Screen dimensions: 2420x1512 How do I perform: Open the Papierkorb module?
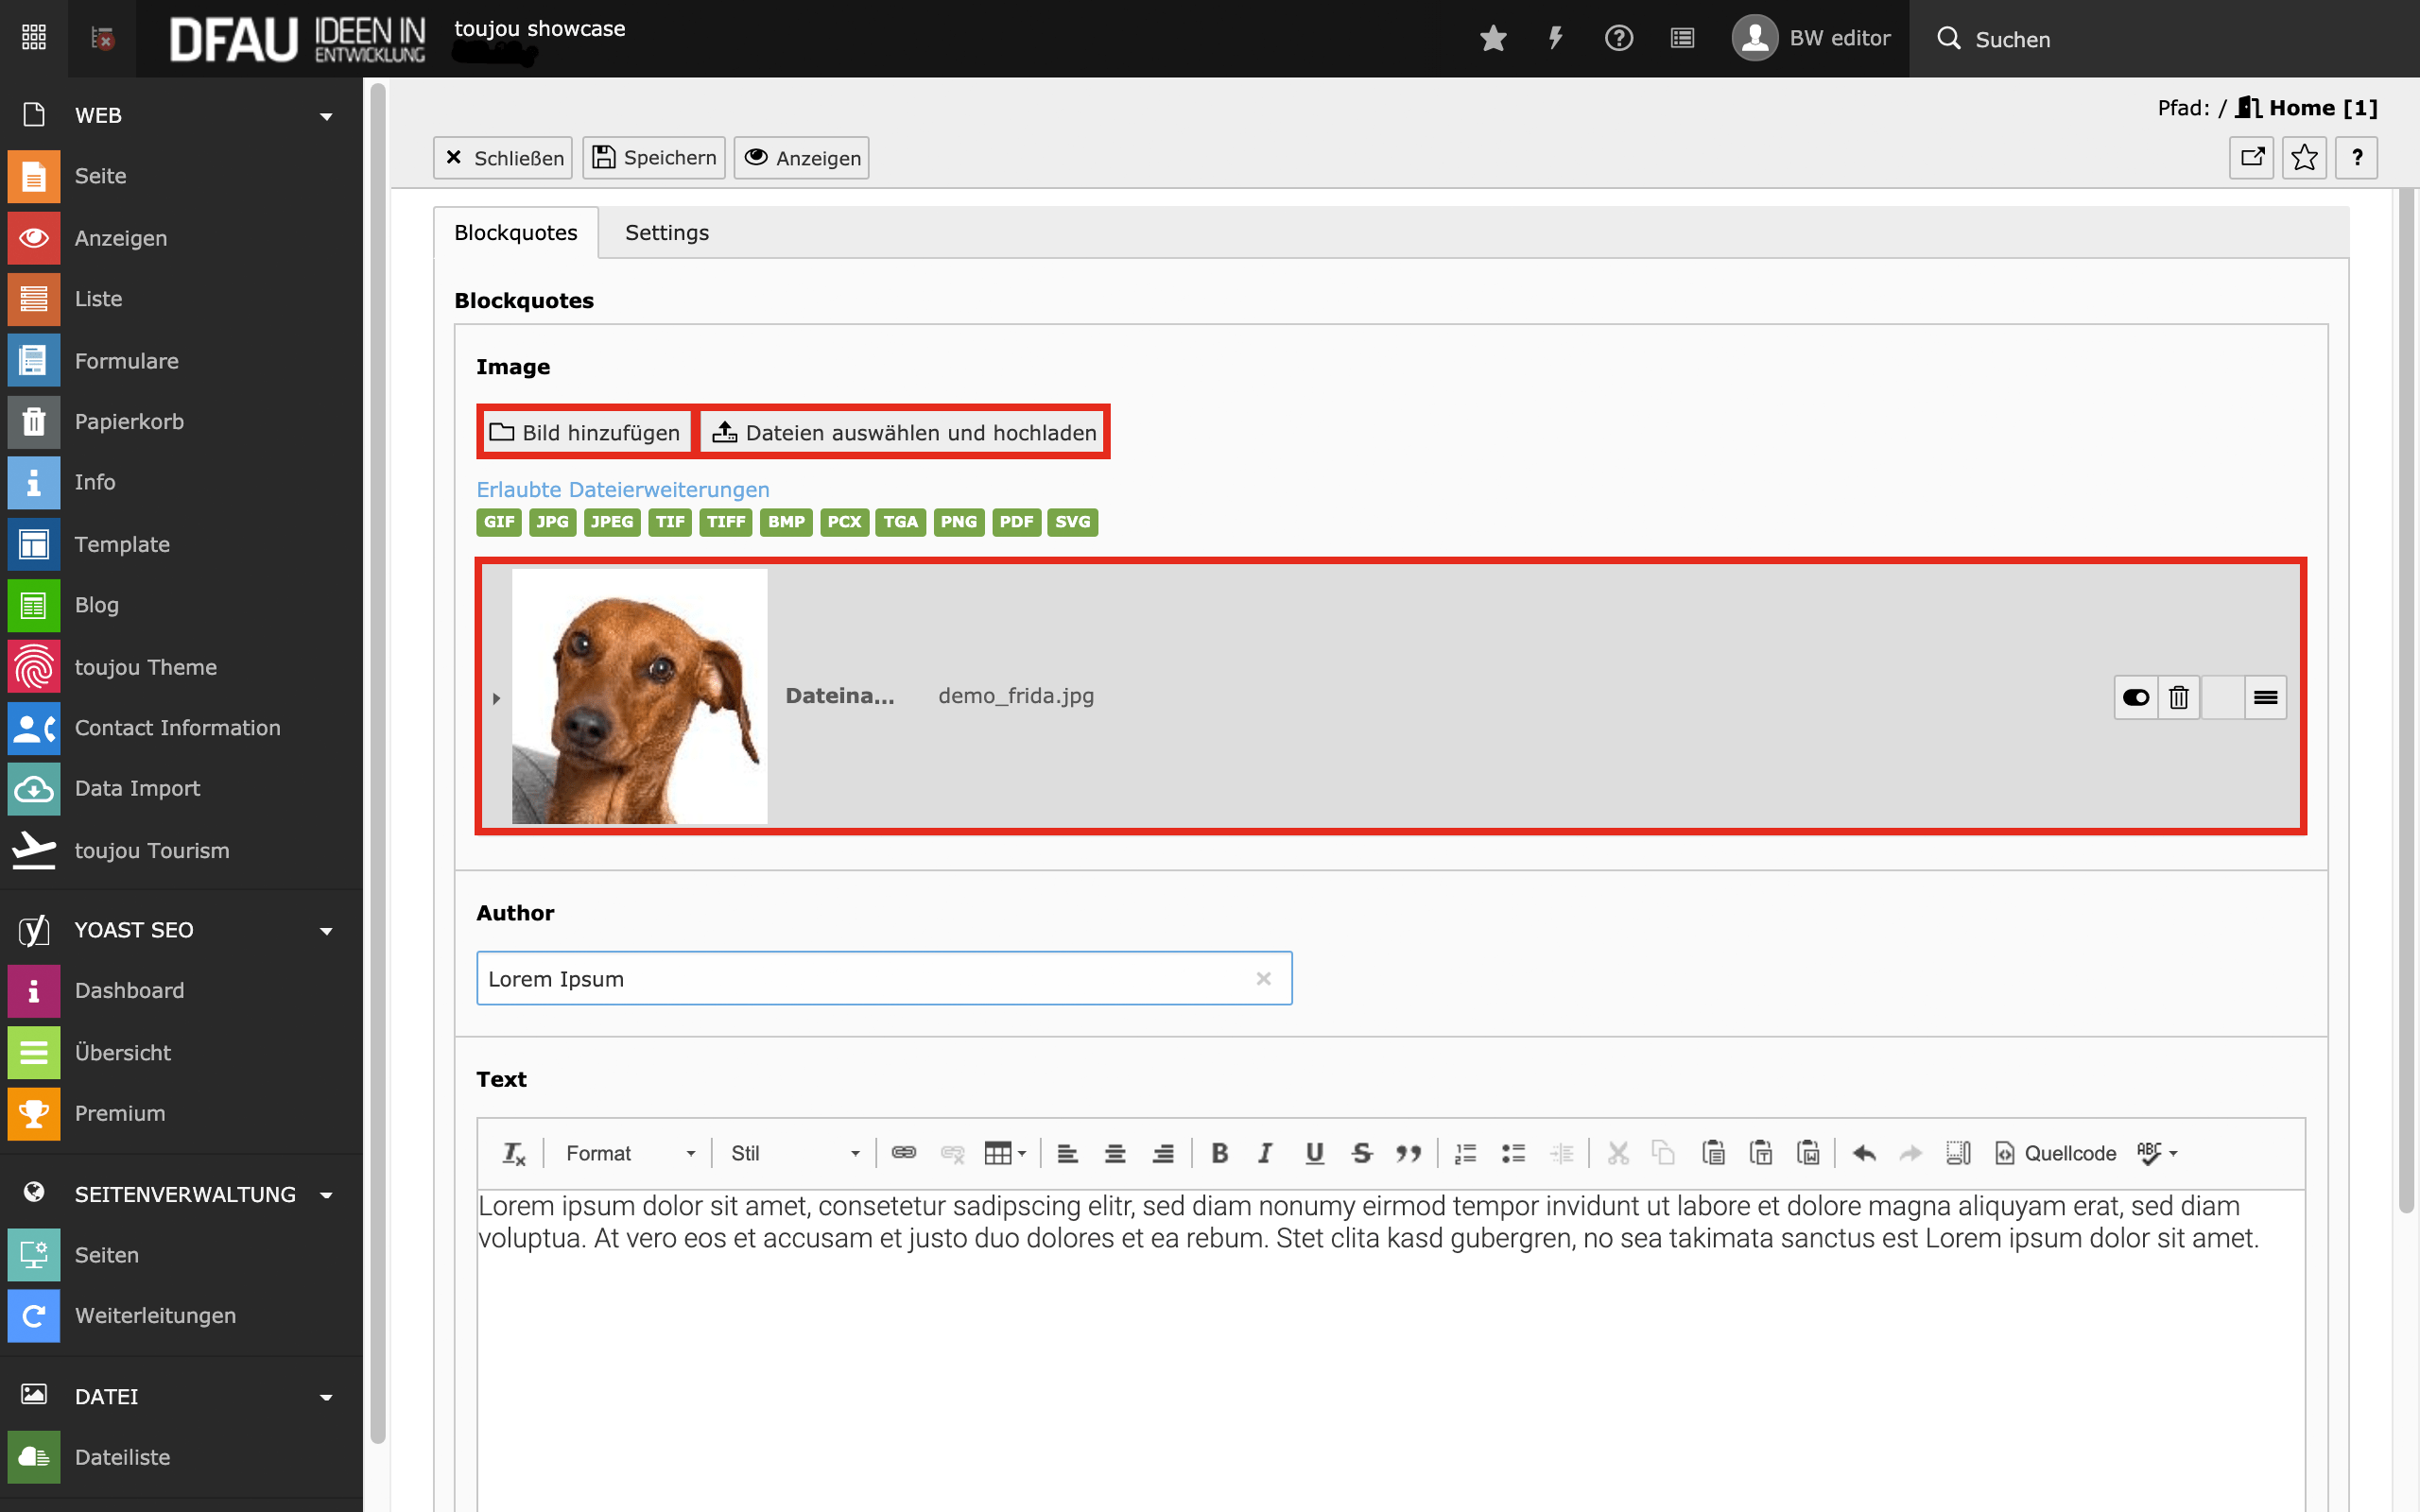tap(129, 422)
